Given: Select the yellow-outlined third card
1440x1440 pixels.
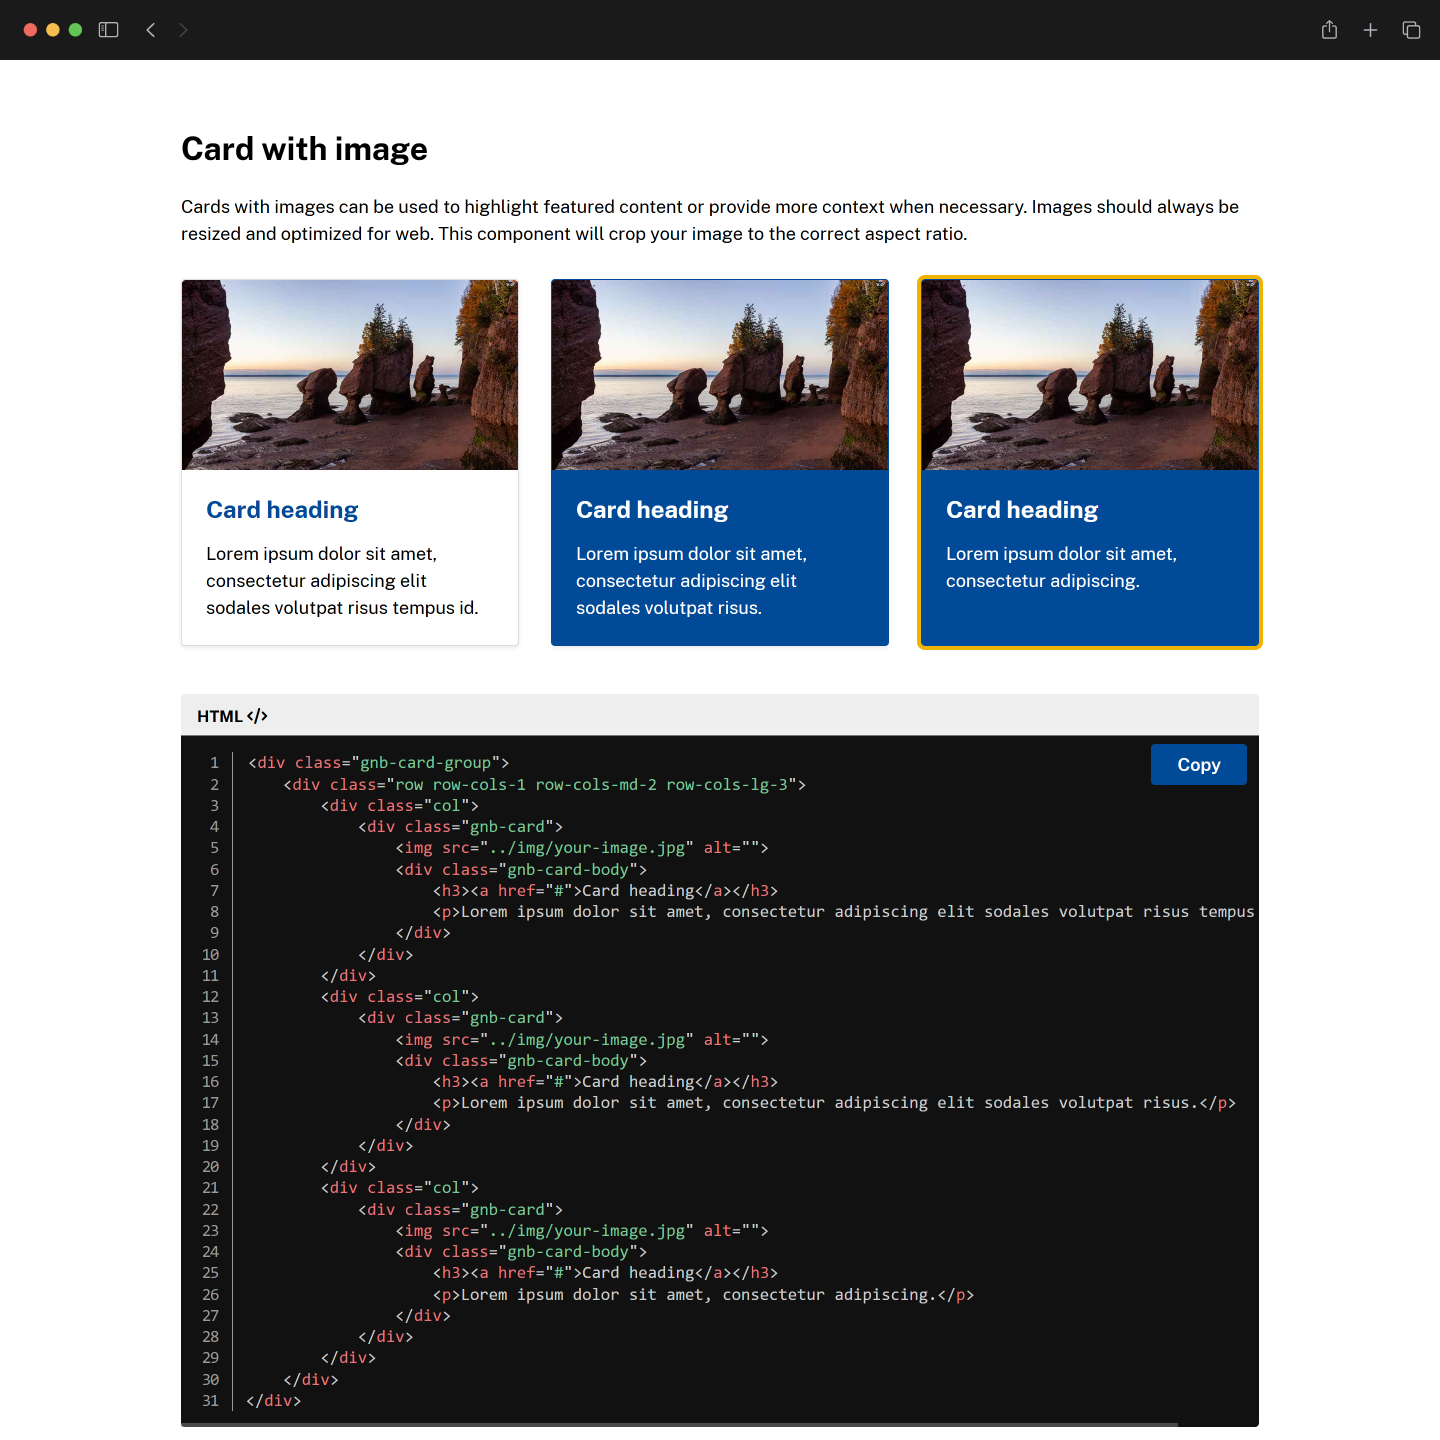Looking at the screenshot, I should point(1089,461).
